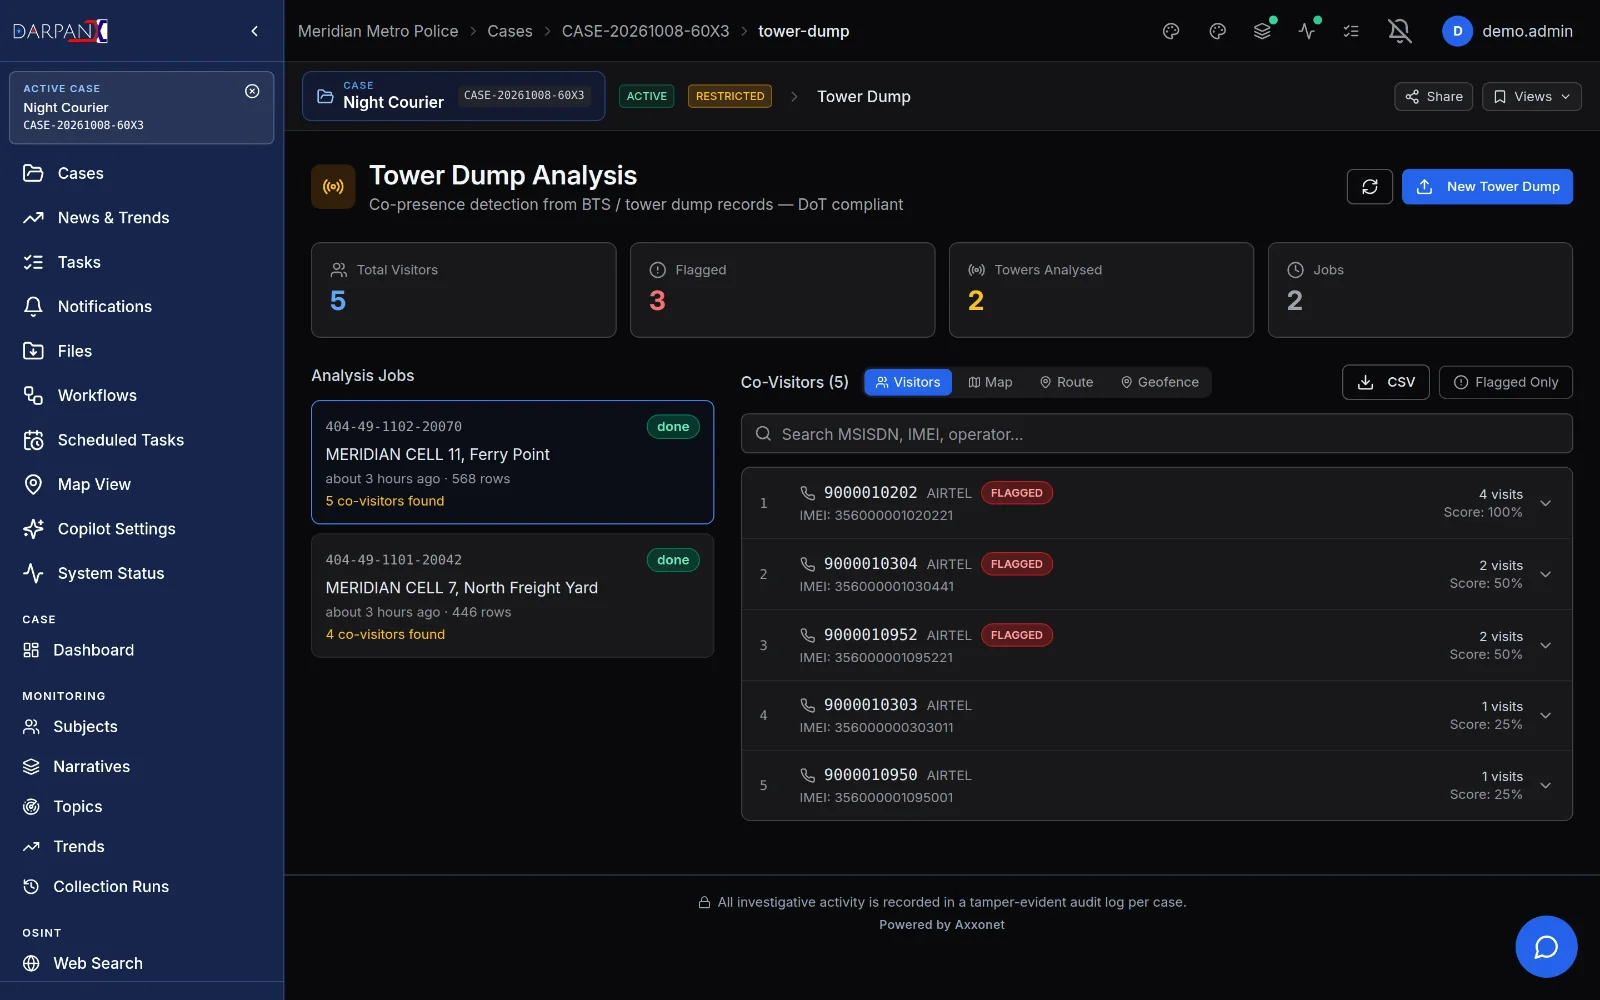Screen dimensions: 1600x1000
Task: Focus the Search MSISDN, IMEI field
Action: (1156, 434)
